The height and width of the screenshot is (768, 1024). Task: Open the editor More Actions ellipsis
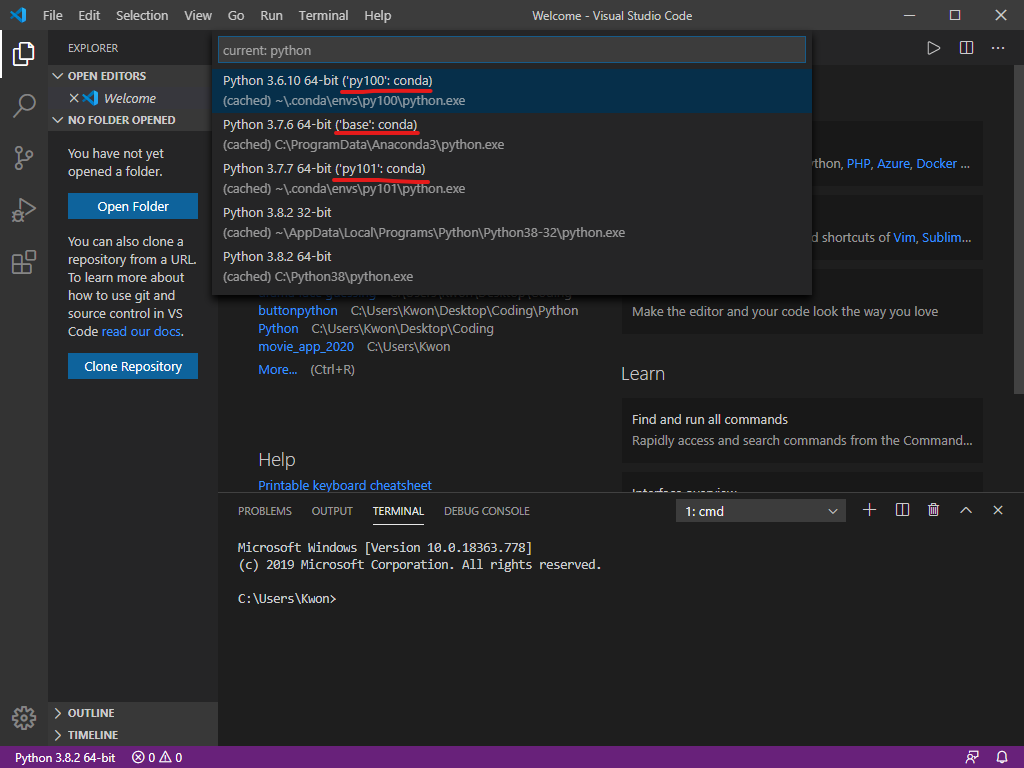[998, 48]
